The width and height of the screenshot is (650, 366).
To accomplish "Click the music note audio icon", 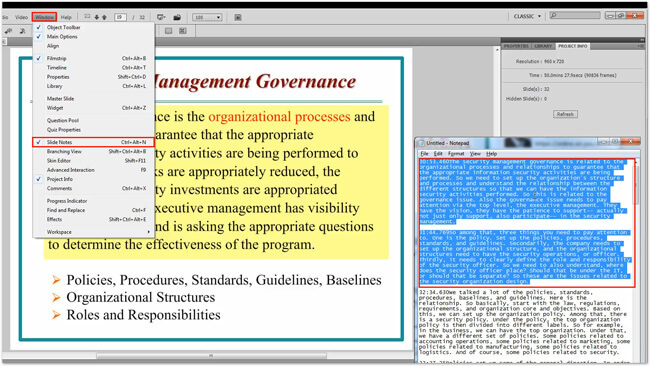I will (x=22, y=31).
